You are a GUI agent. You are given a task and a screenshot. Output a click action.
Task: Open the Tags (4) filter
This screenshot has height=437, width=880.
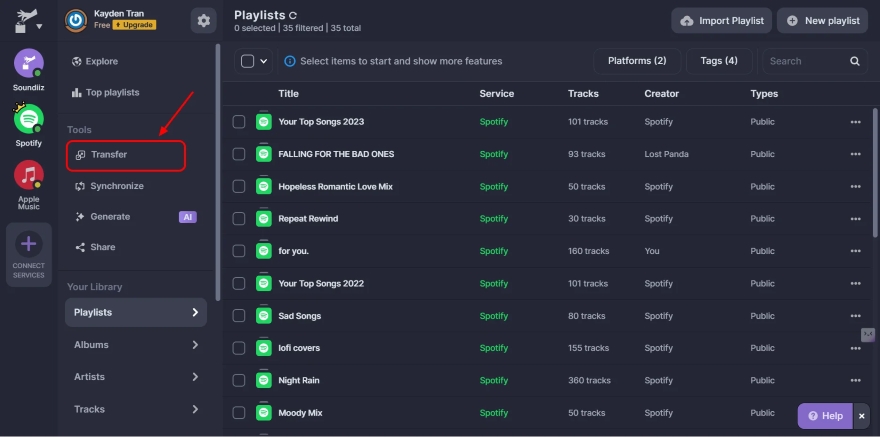point(719,61)
